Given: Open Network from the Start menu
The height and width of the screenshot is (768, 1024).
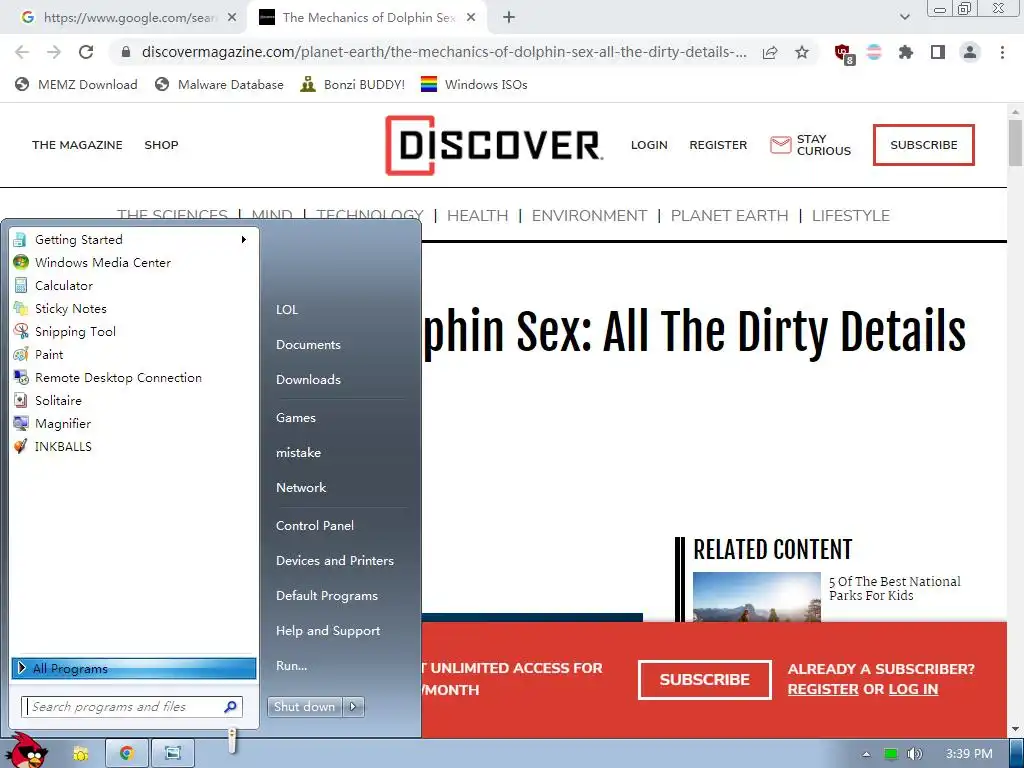Looking at the screenshot, I should pos(301,488).
